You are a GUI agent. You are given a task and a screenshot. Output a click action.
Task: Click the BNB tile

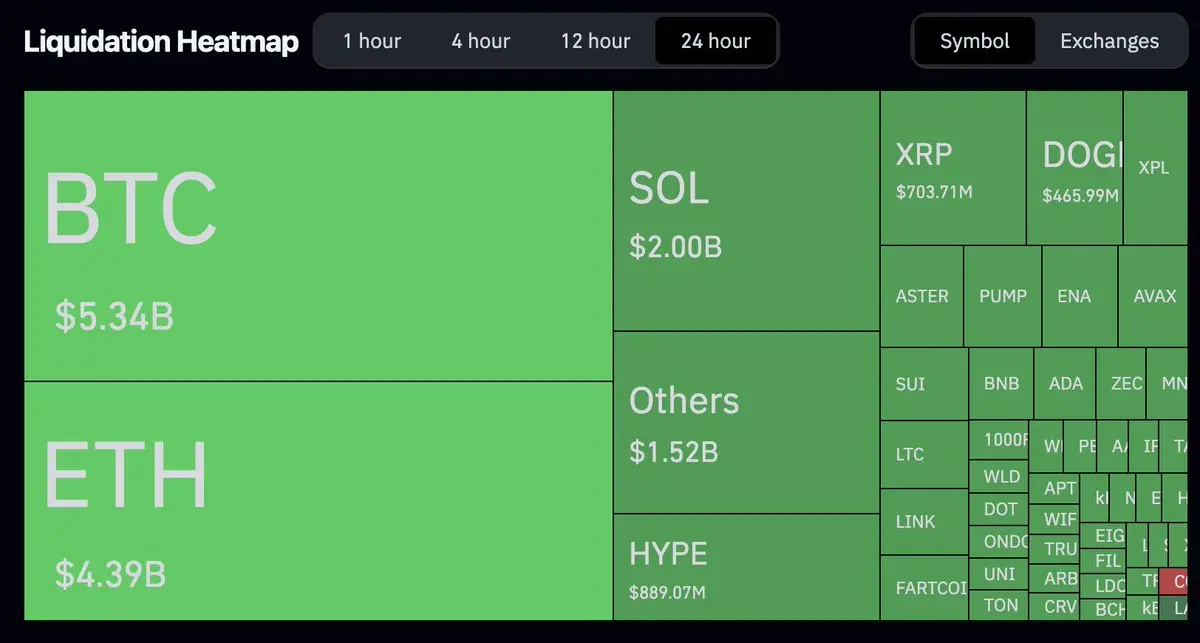click(x=1001, y=384)
